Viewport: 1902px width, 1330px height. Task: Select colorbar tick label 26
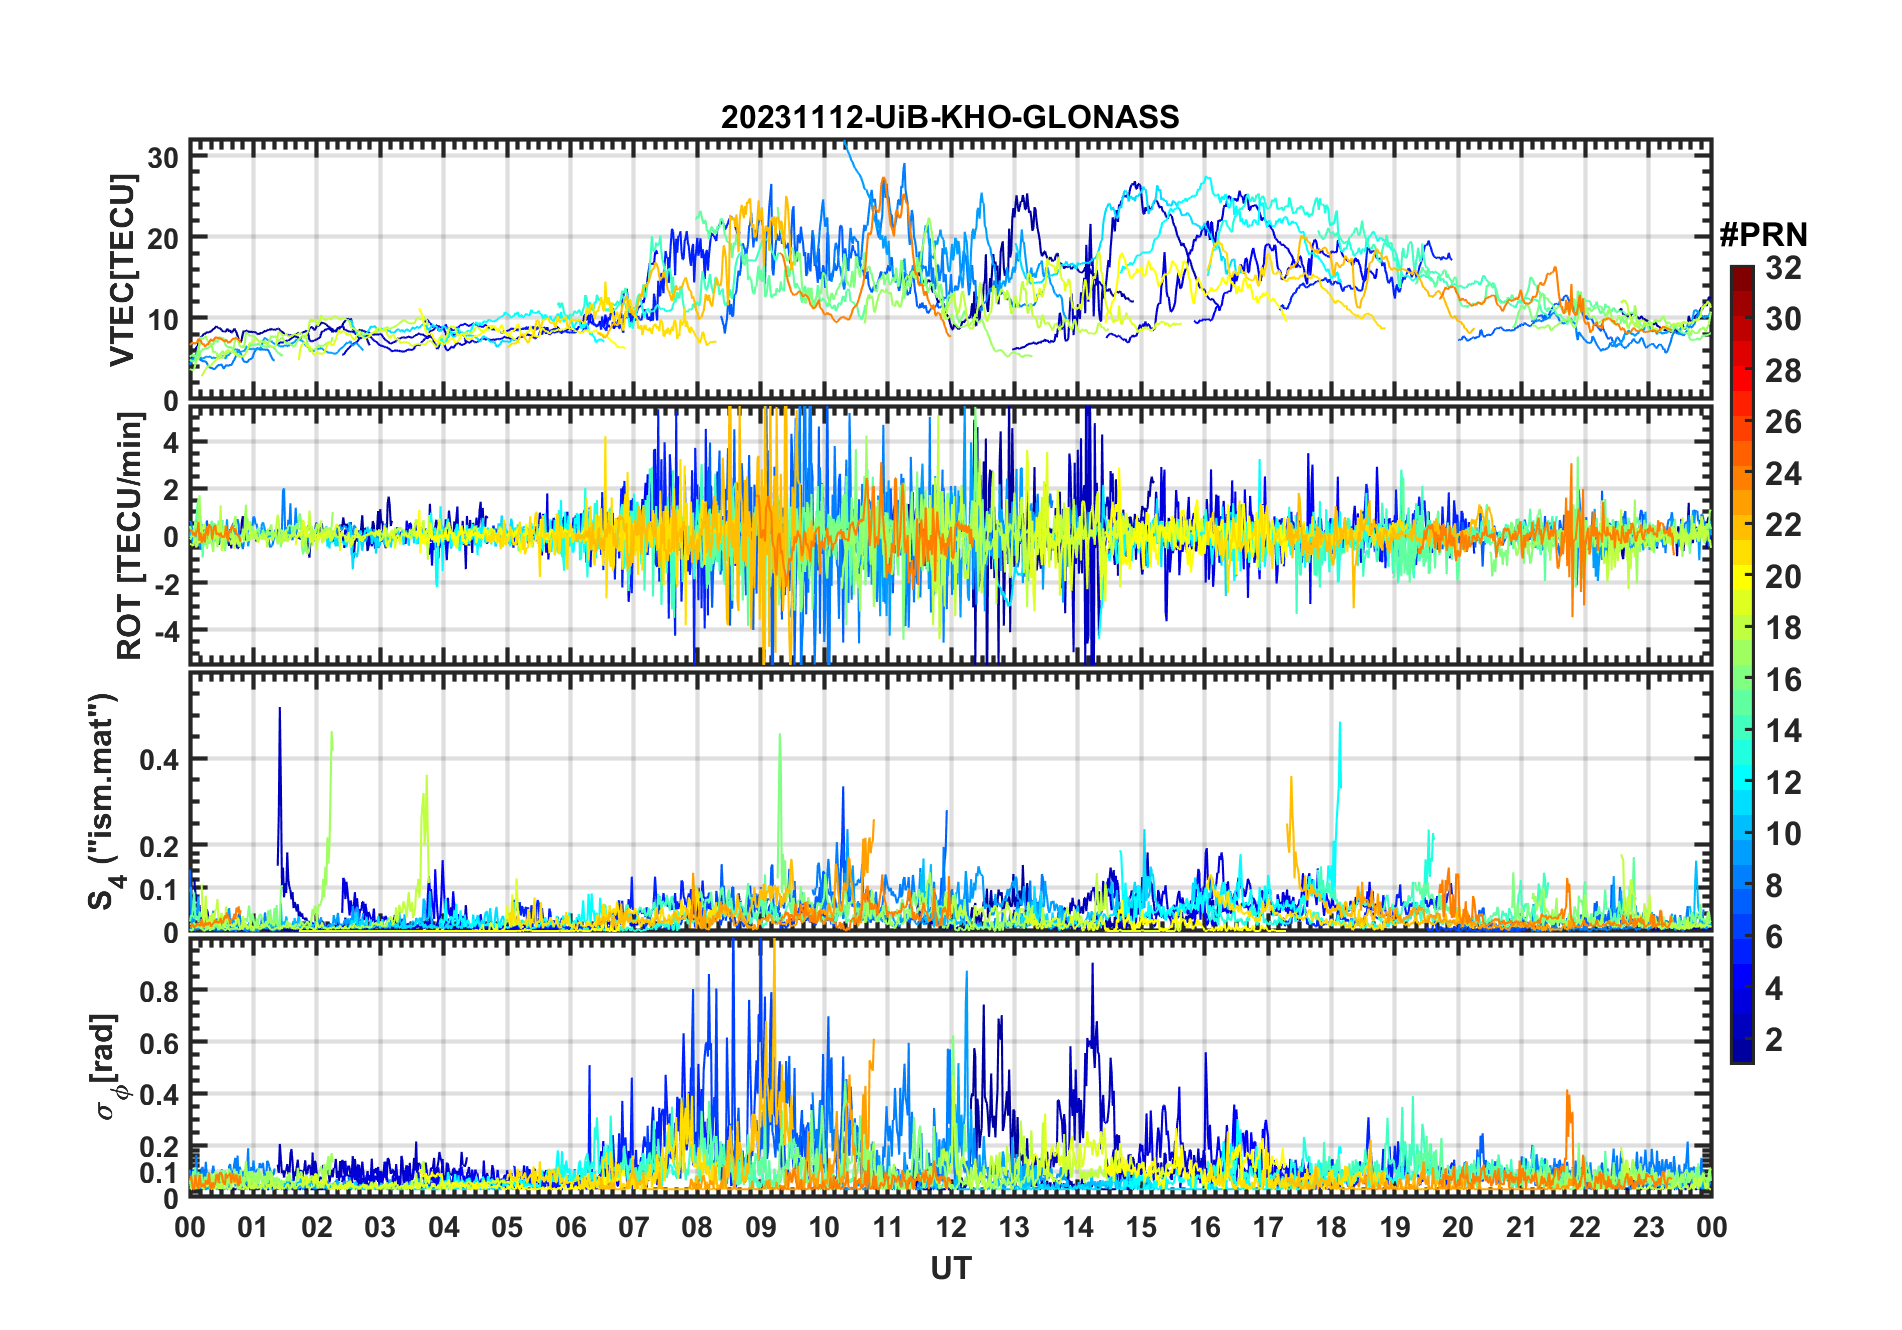(1783, 422)
